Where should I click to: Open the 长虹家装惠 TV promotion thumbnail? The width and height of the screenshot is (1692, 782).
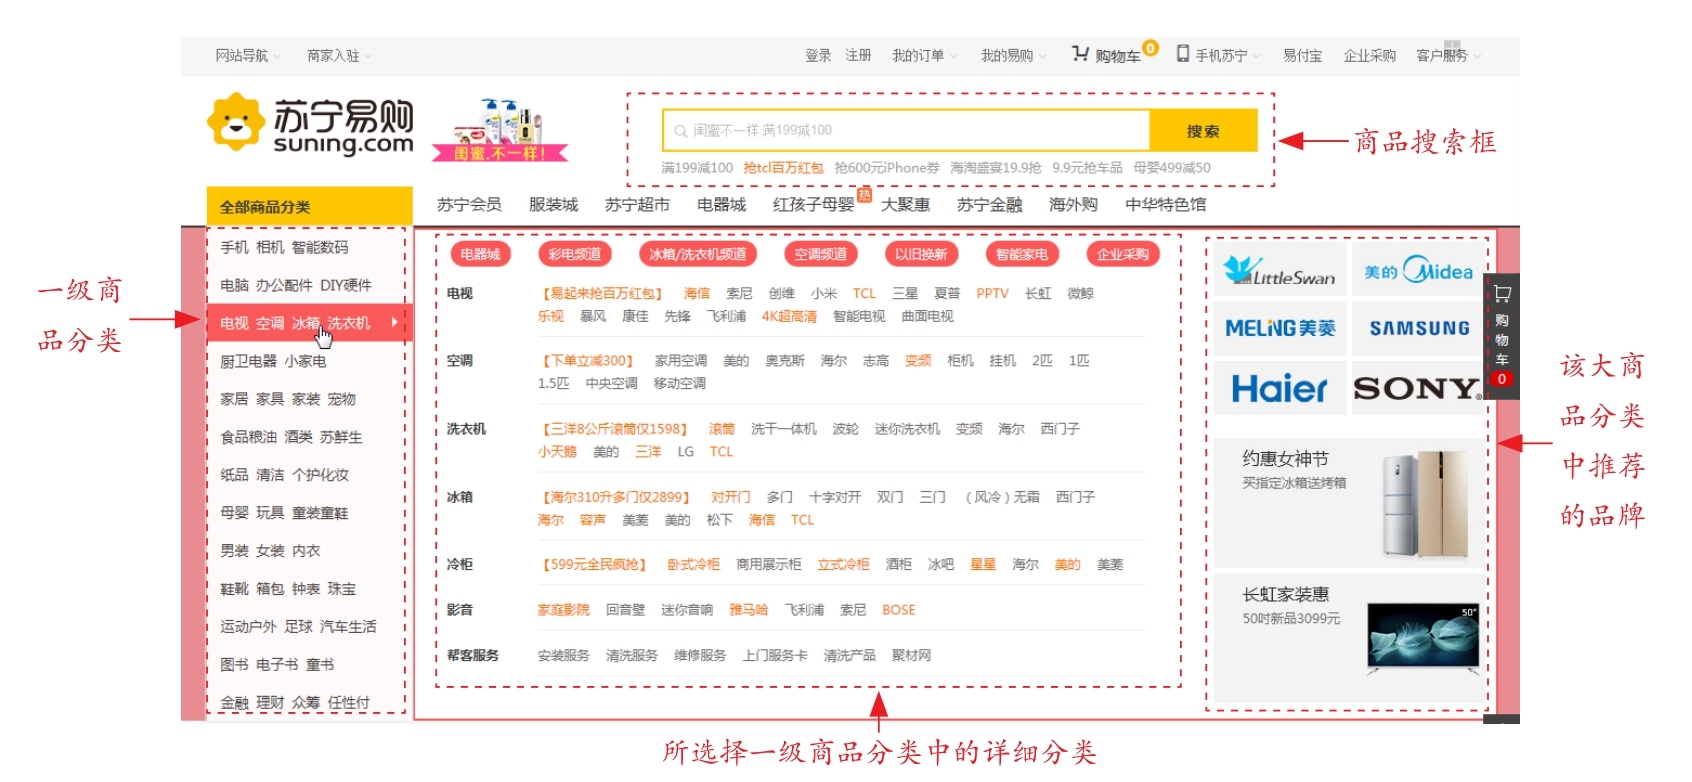tap(1422, 637)
